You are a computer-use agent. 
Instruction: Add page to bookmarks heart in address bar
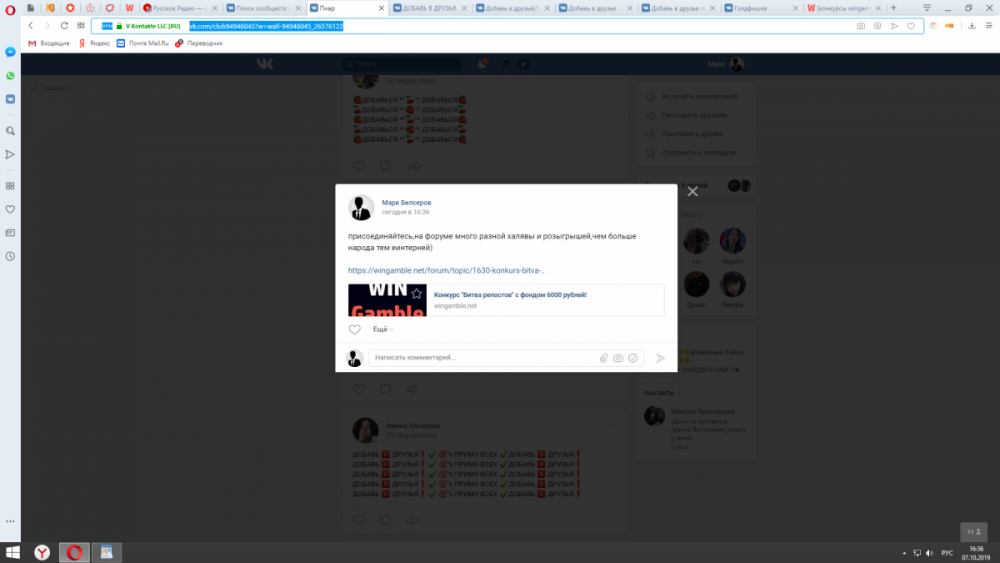pos(911,26)
